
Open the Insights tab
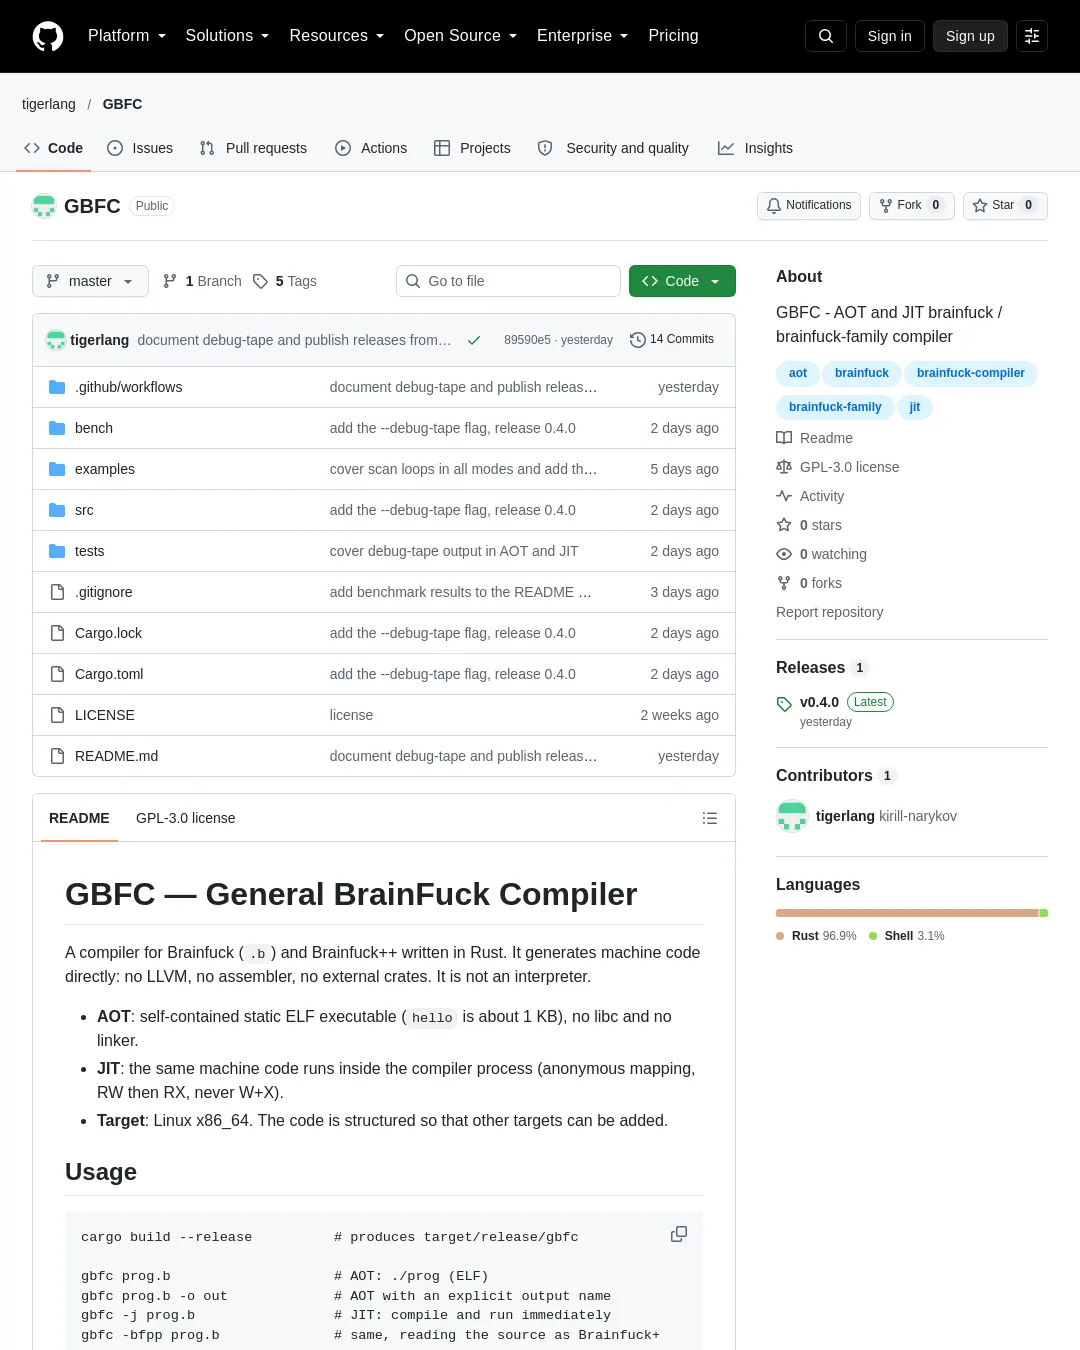[755, 148]
